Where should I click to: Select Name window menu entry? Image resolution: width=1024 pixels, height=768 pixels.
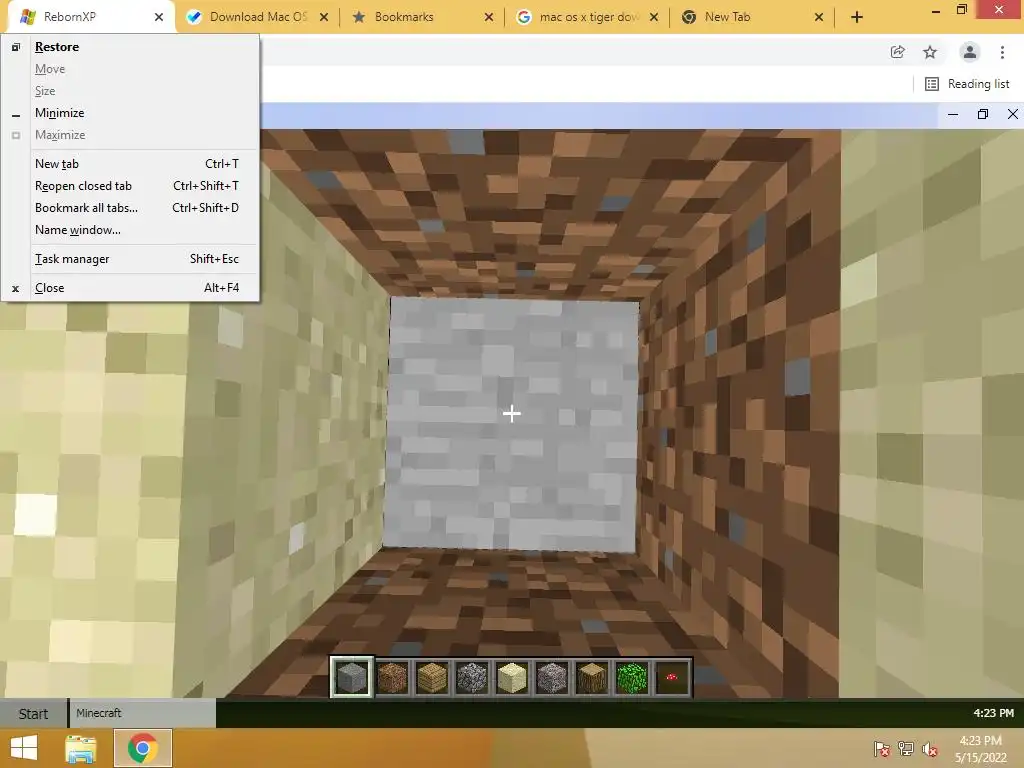[130, 230]
